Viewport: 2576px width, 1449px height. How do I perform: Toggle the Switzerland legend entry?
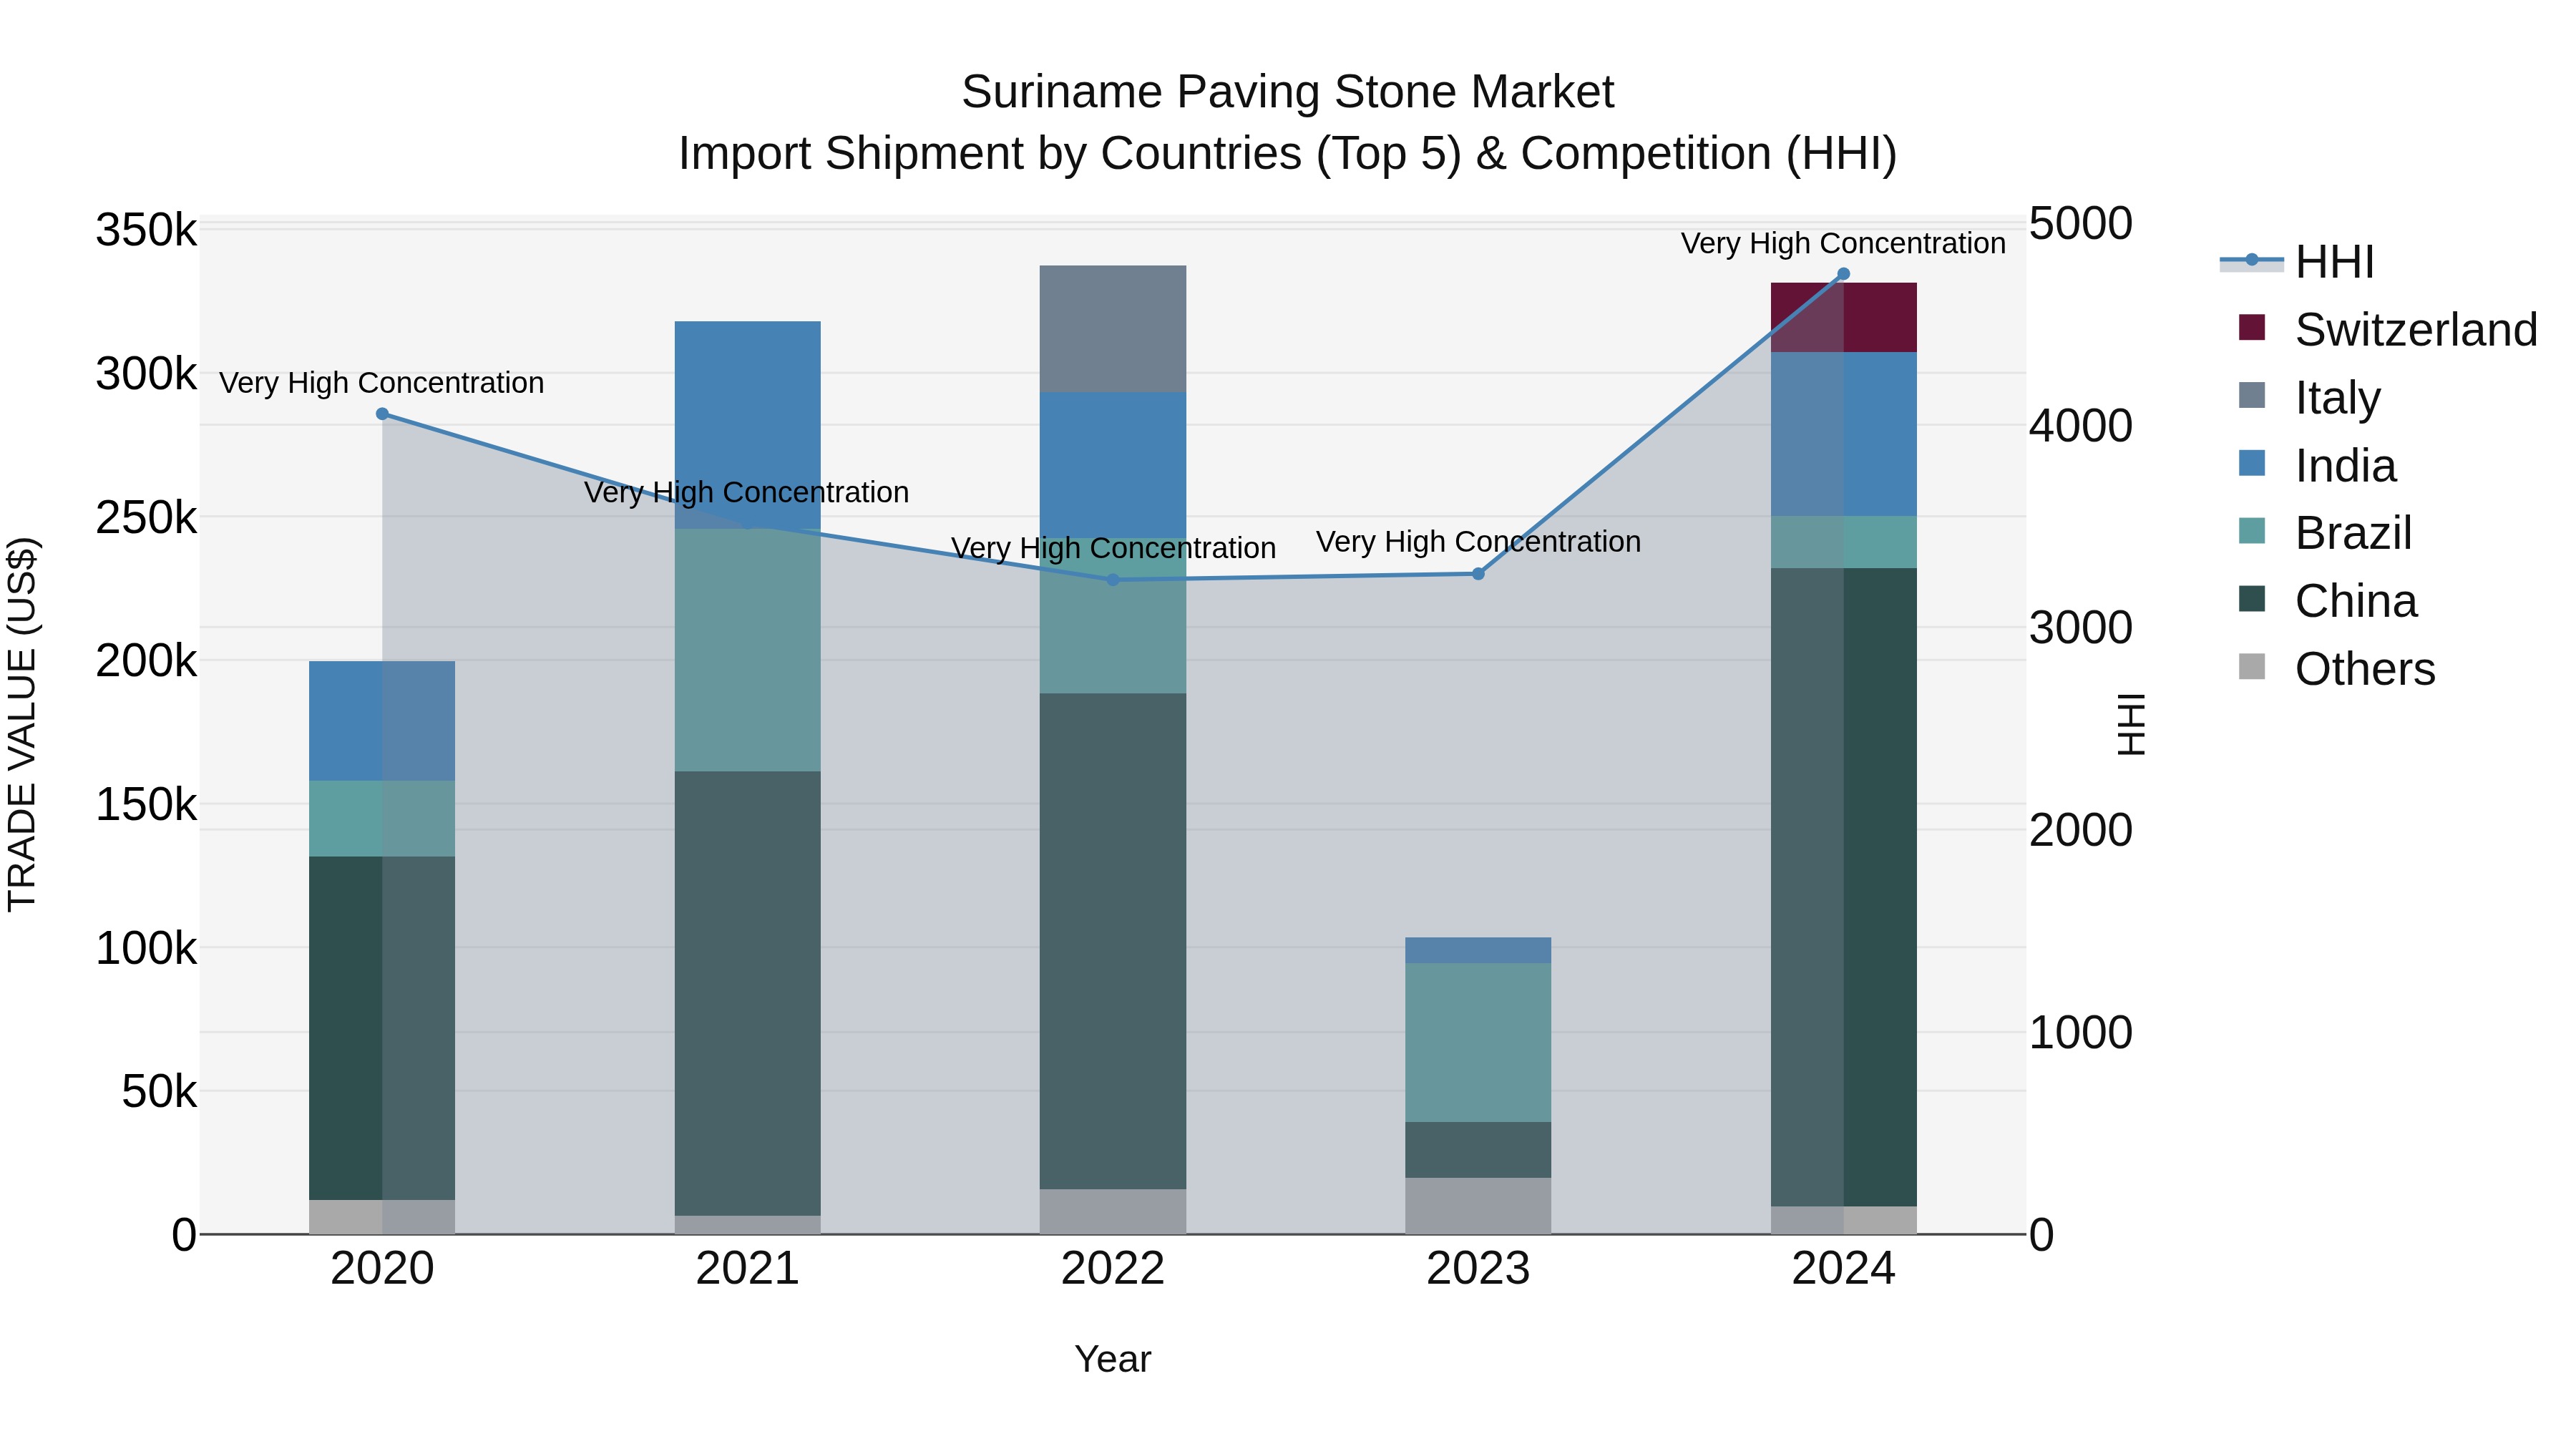click(x=2387, y=329)
